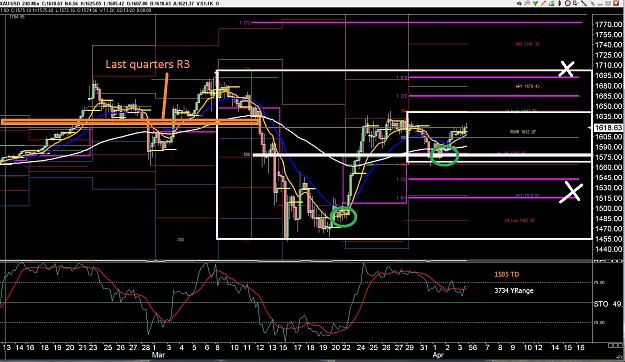This screenshot has width=625, height=362.
Task: Click the 1545.00 price axis label
Action: point(609,177)
